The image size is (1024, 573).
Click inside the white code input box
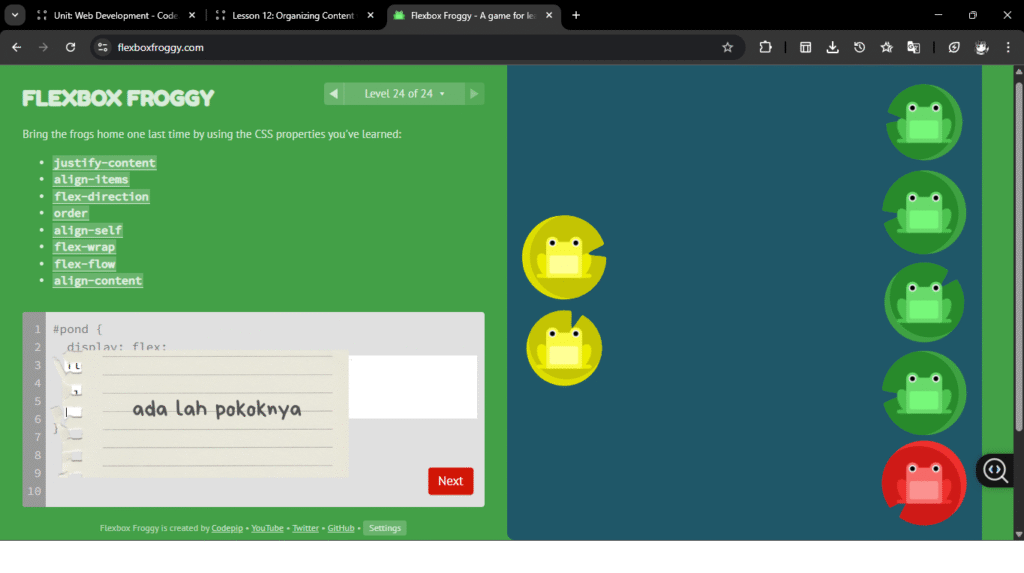(x=412, y=387)
